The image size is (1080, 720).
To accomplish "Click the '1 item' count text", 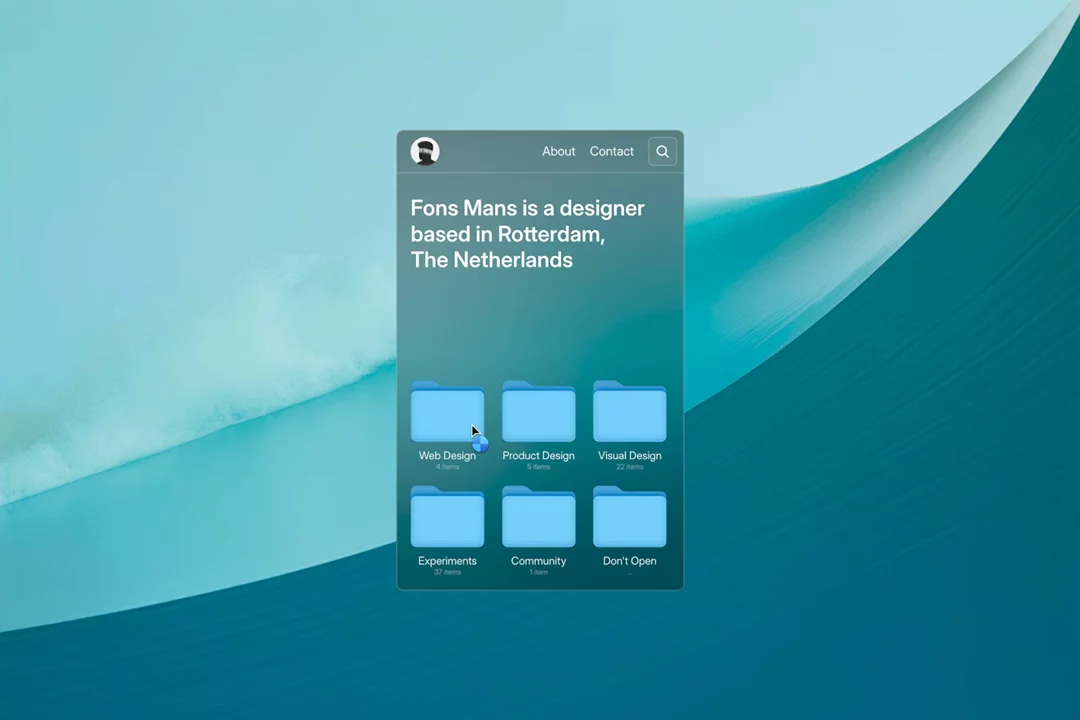I will pyautogui.click(x=539, y=573).
